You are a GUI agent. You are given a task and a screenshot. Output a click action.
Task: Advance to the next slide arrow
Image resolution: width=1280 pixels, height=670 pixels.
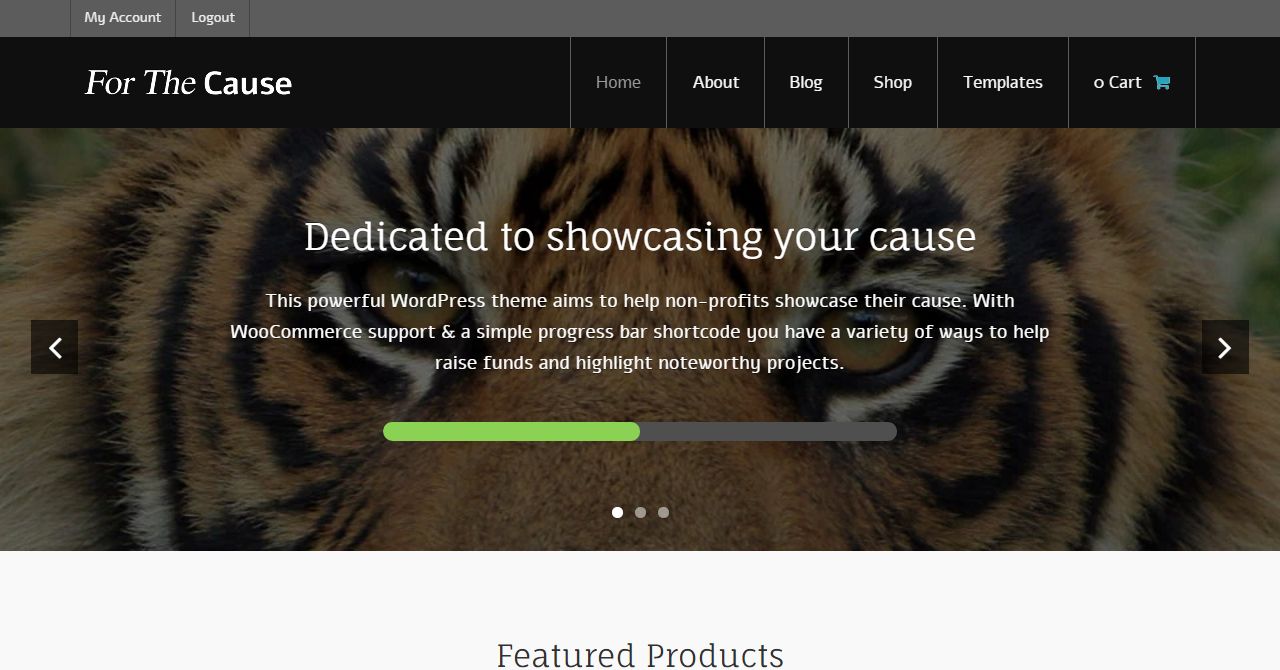click(x=1225, y=347)
